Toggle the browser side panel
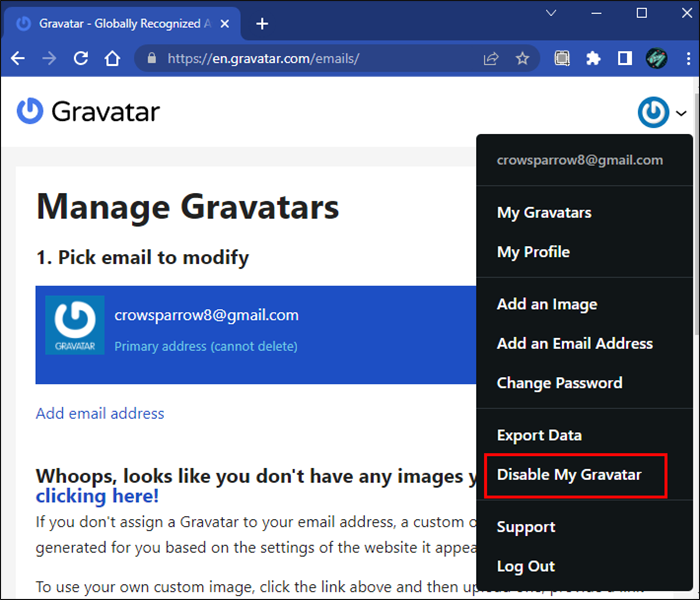This screenshot has width=700, height=600. tap(625, 58)
